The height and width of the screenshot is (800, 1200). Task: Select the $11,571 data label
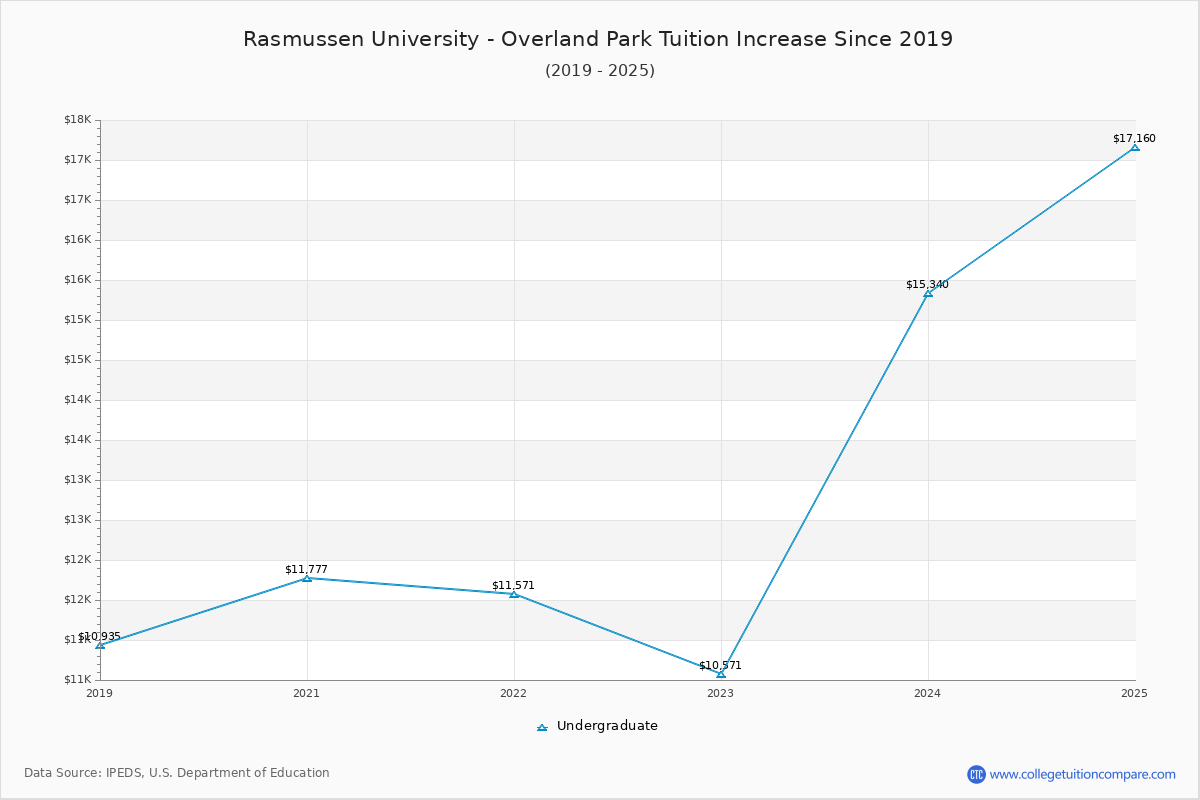pos(513,586)
